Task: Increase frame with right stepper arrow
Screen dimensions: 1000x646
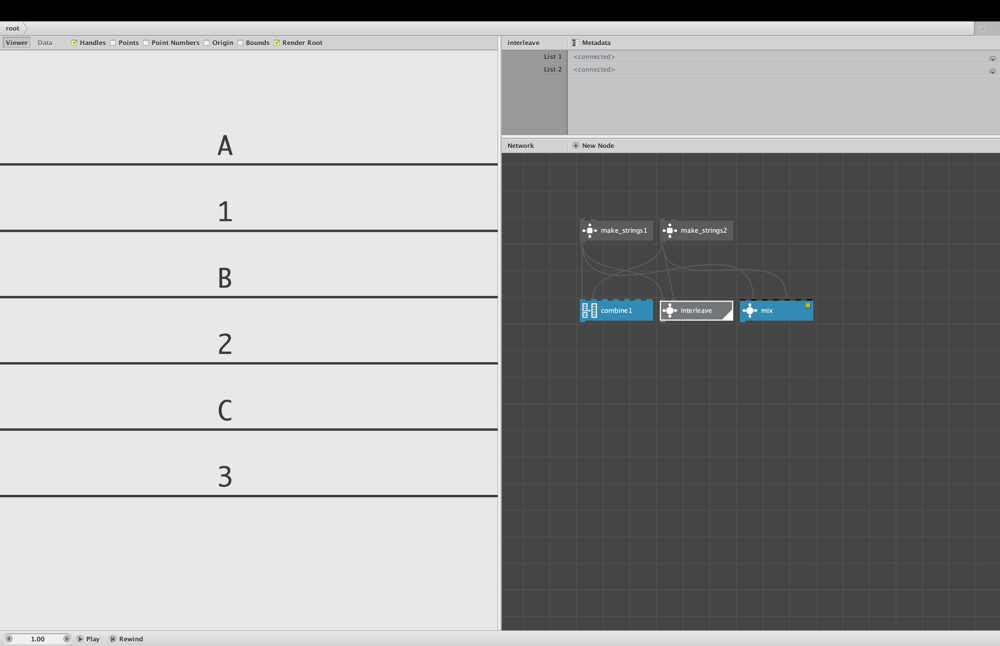Action: pos(66,638)
